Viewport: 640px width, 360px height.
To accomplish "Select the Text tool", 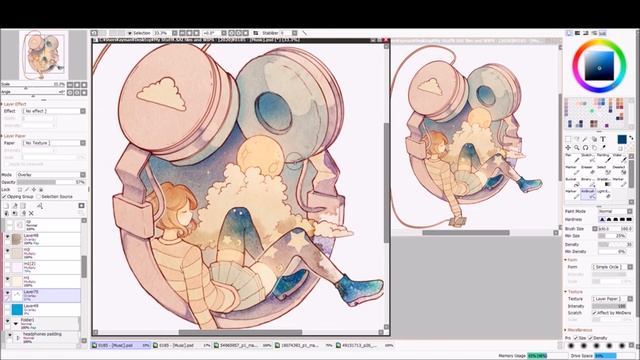I will click(x=602, y=139).
